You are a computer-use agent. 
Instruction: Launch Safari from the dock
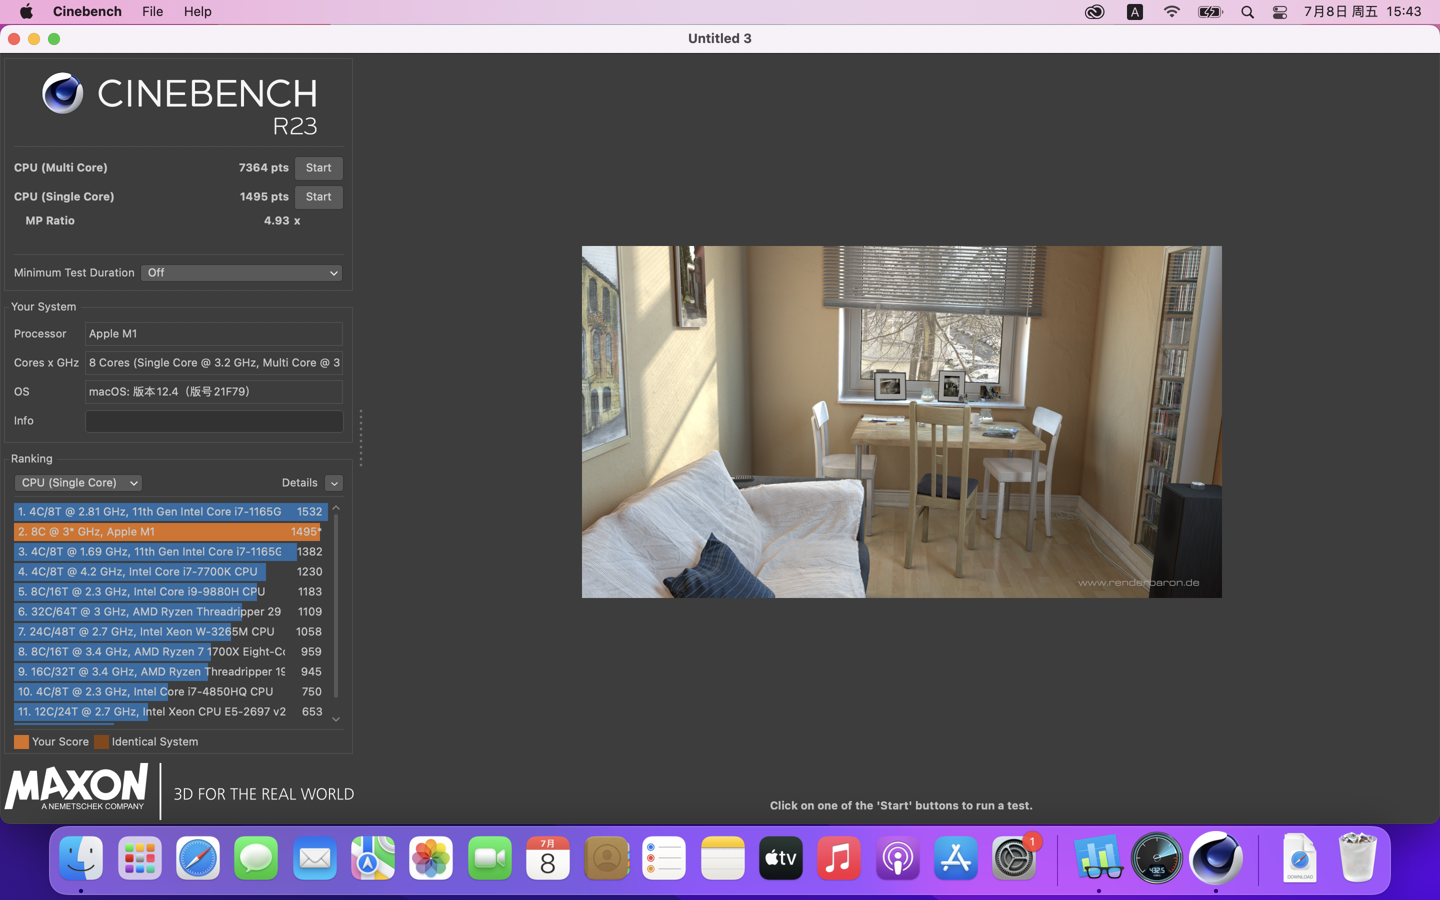198,858
